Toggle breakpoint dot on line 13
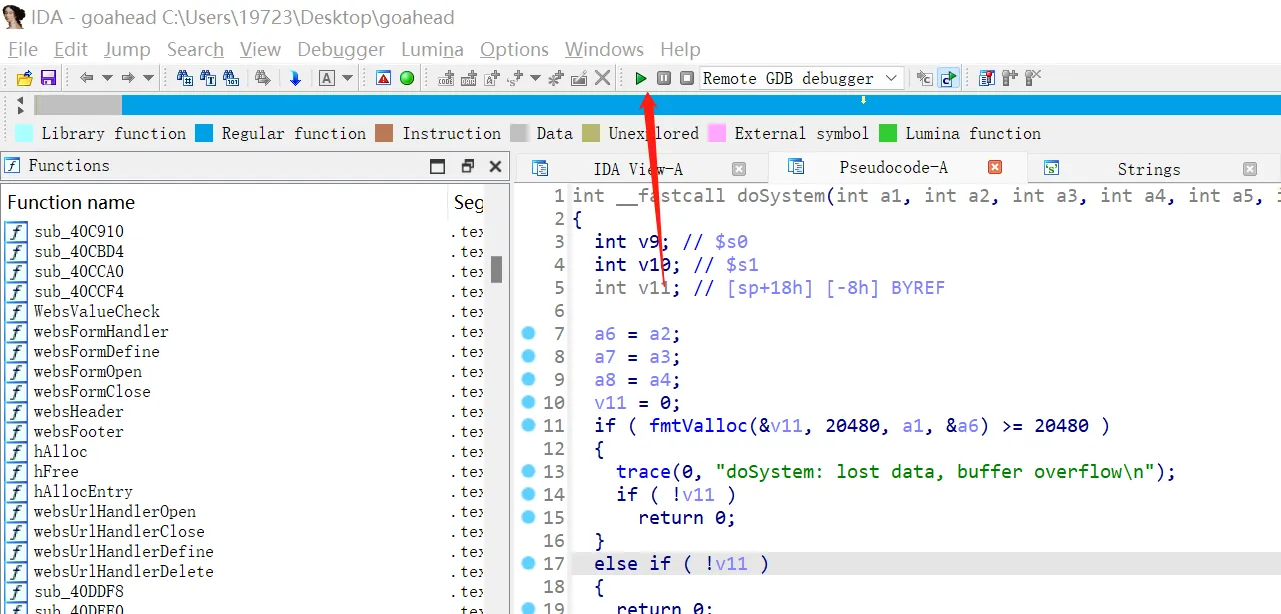Viewport: 1281px width, 614px height. tap(528, 471)
